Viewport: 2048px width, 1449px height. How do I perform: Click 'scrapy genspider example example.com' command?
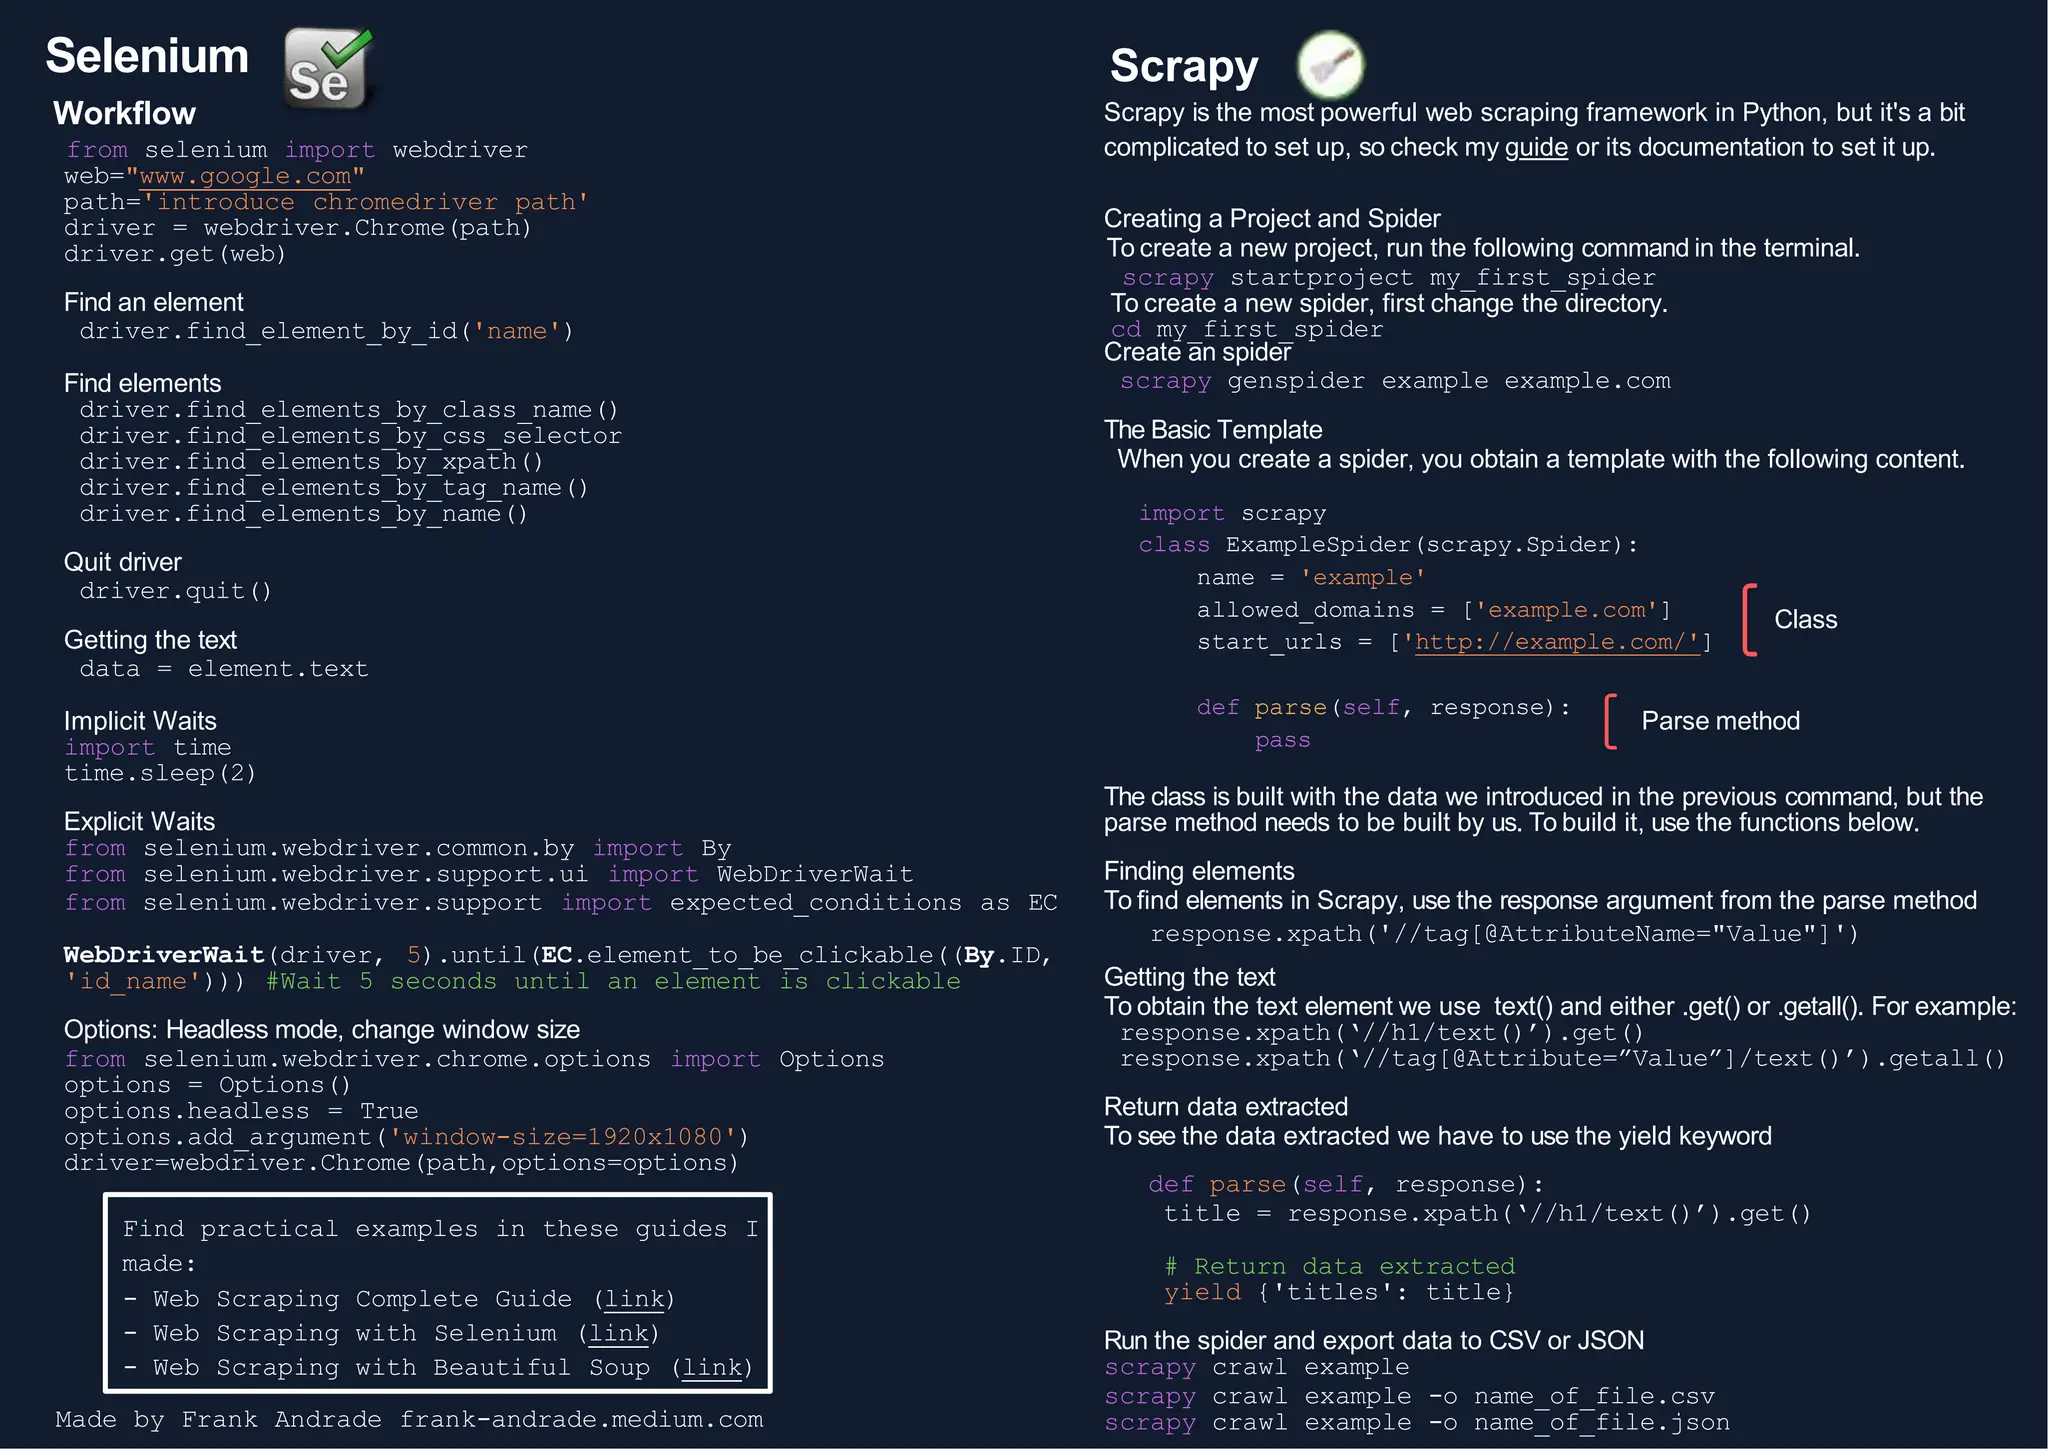pyautogui.click(x=1395, y=381)
